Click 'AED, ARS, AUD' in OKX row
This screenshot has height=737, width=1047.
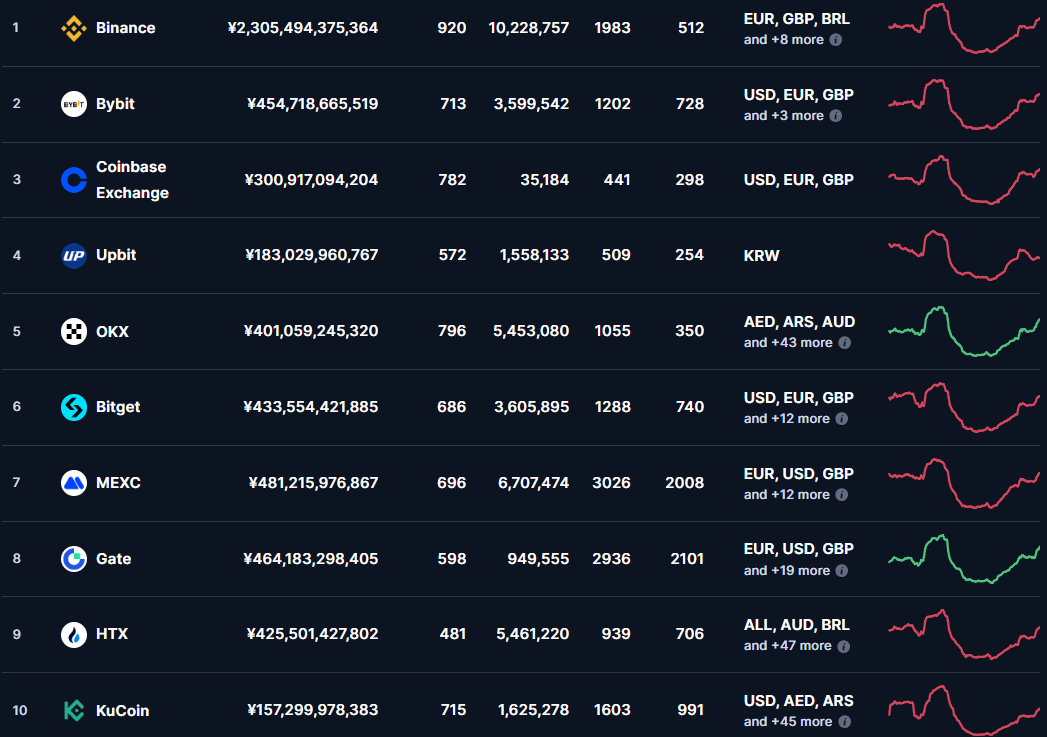click(x=799, y=322)
